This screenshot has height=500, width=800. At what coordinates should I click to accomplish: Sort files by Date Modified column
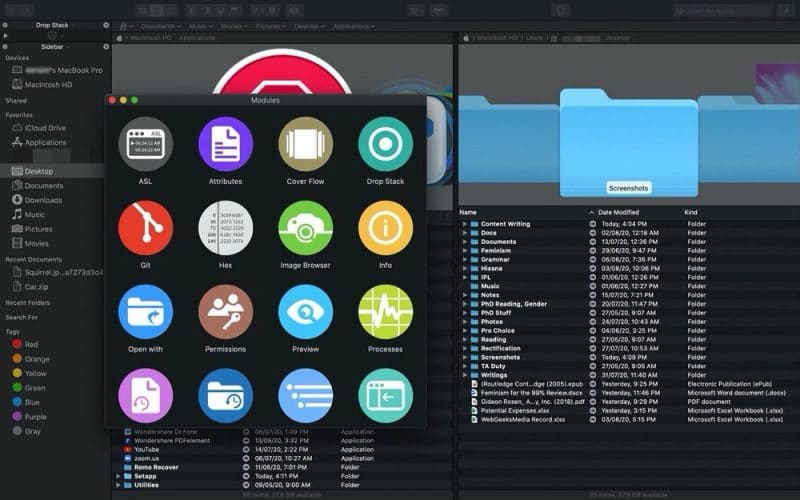pos(620,212)
